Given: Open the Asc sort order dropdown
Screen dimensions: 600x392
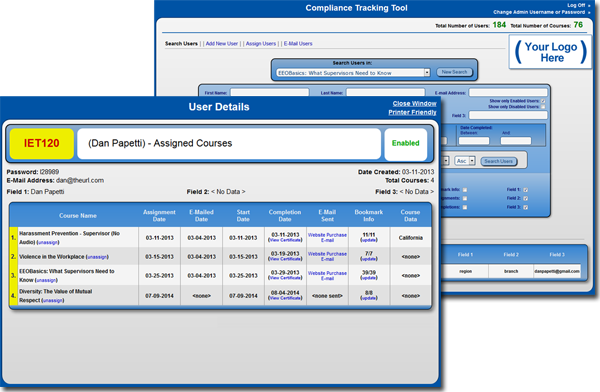Looking at the screenshot, I should click(465, 161).
